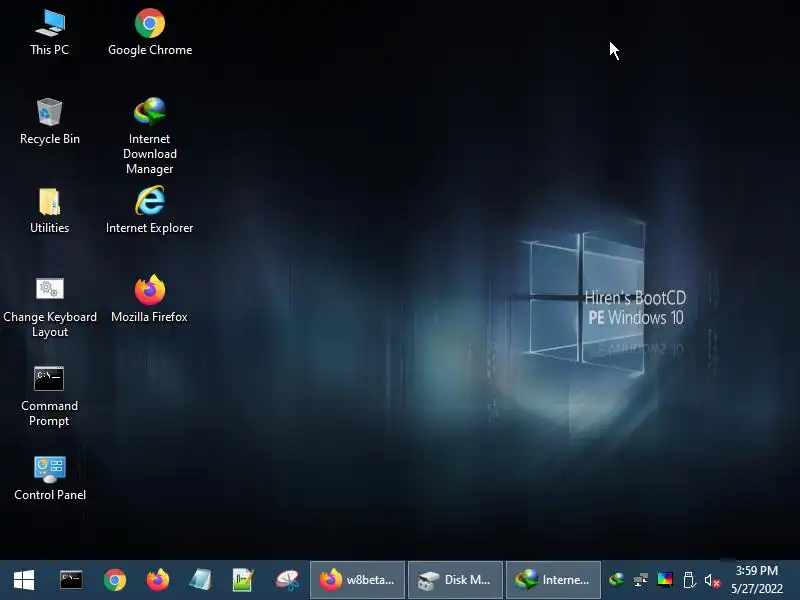
Task: Select the Control Panel desktop icon
Action: (49, 477)
